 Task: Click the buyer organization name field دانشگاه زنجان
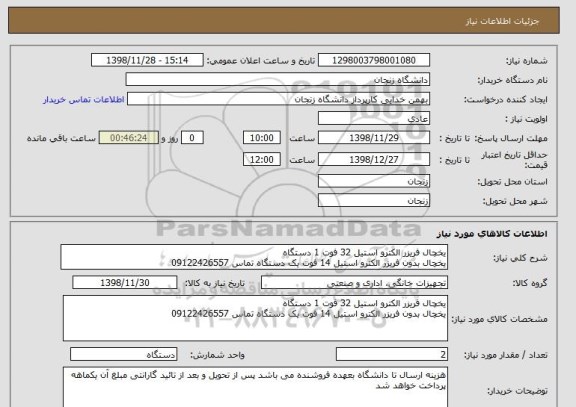point(278,79)
